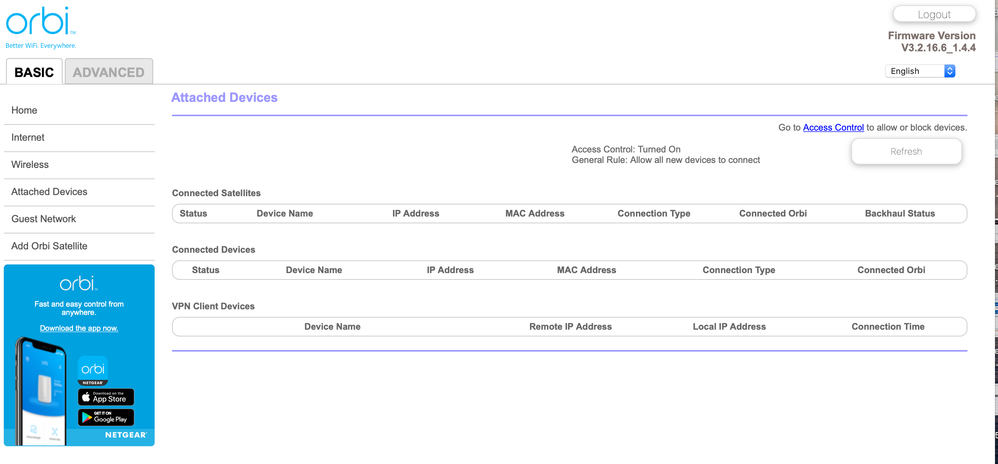This screenshot has width=998, height=464.
Task: Open Guest Network settings
Action: [44, 218]
